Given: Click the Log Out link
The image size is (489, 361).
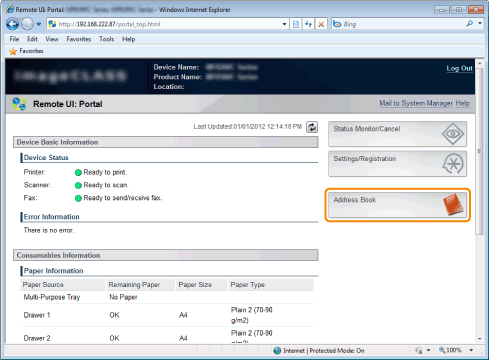Looking at the screenshot, I should [460, 68].
